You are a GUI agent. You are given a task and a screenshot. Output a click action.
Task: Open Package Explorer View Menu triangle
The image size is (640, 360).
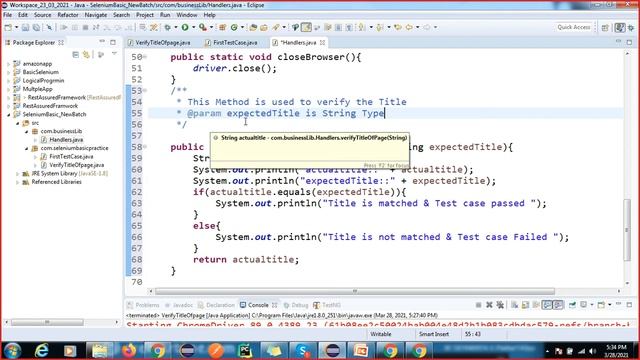114,54
